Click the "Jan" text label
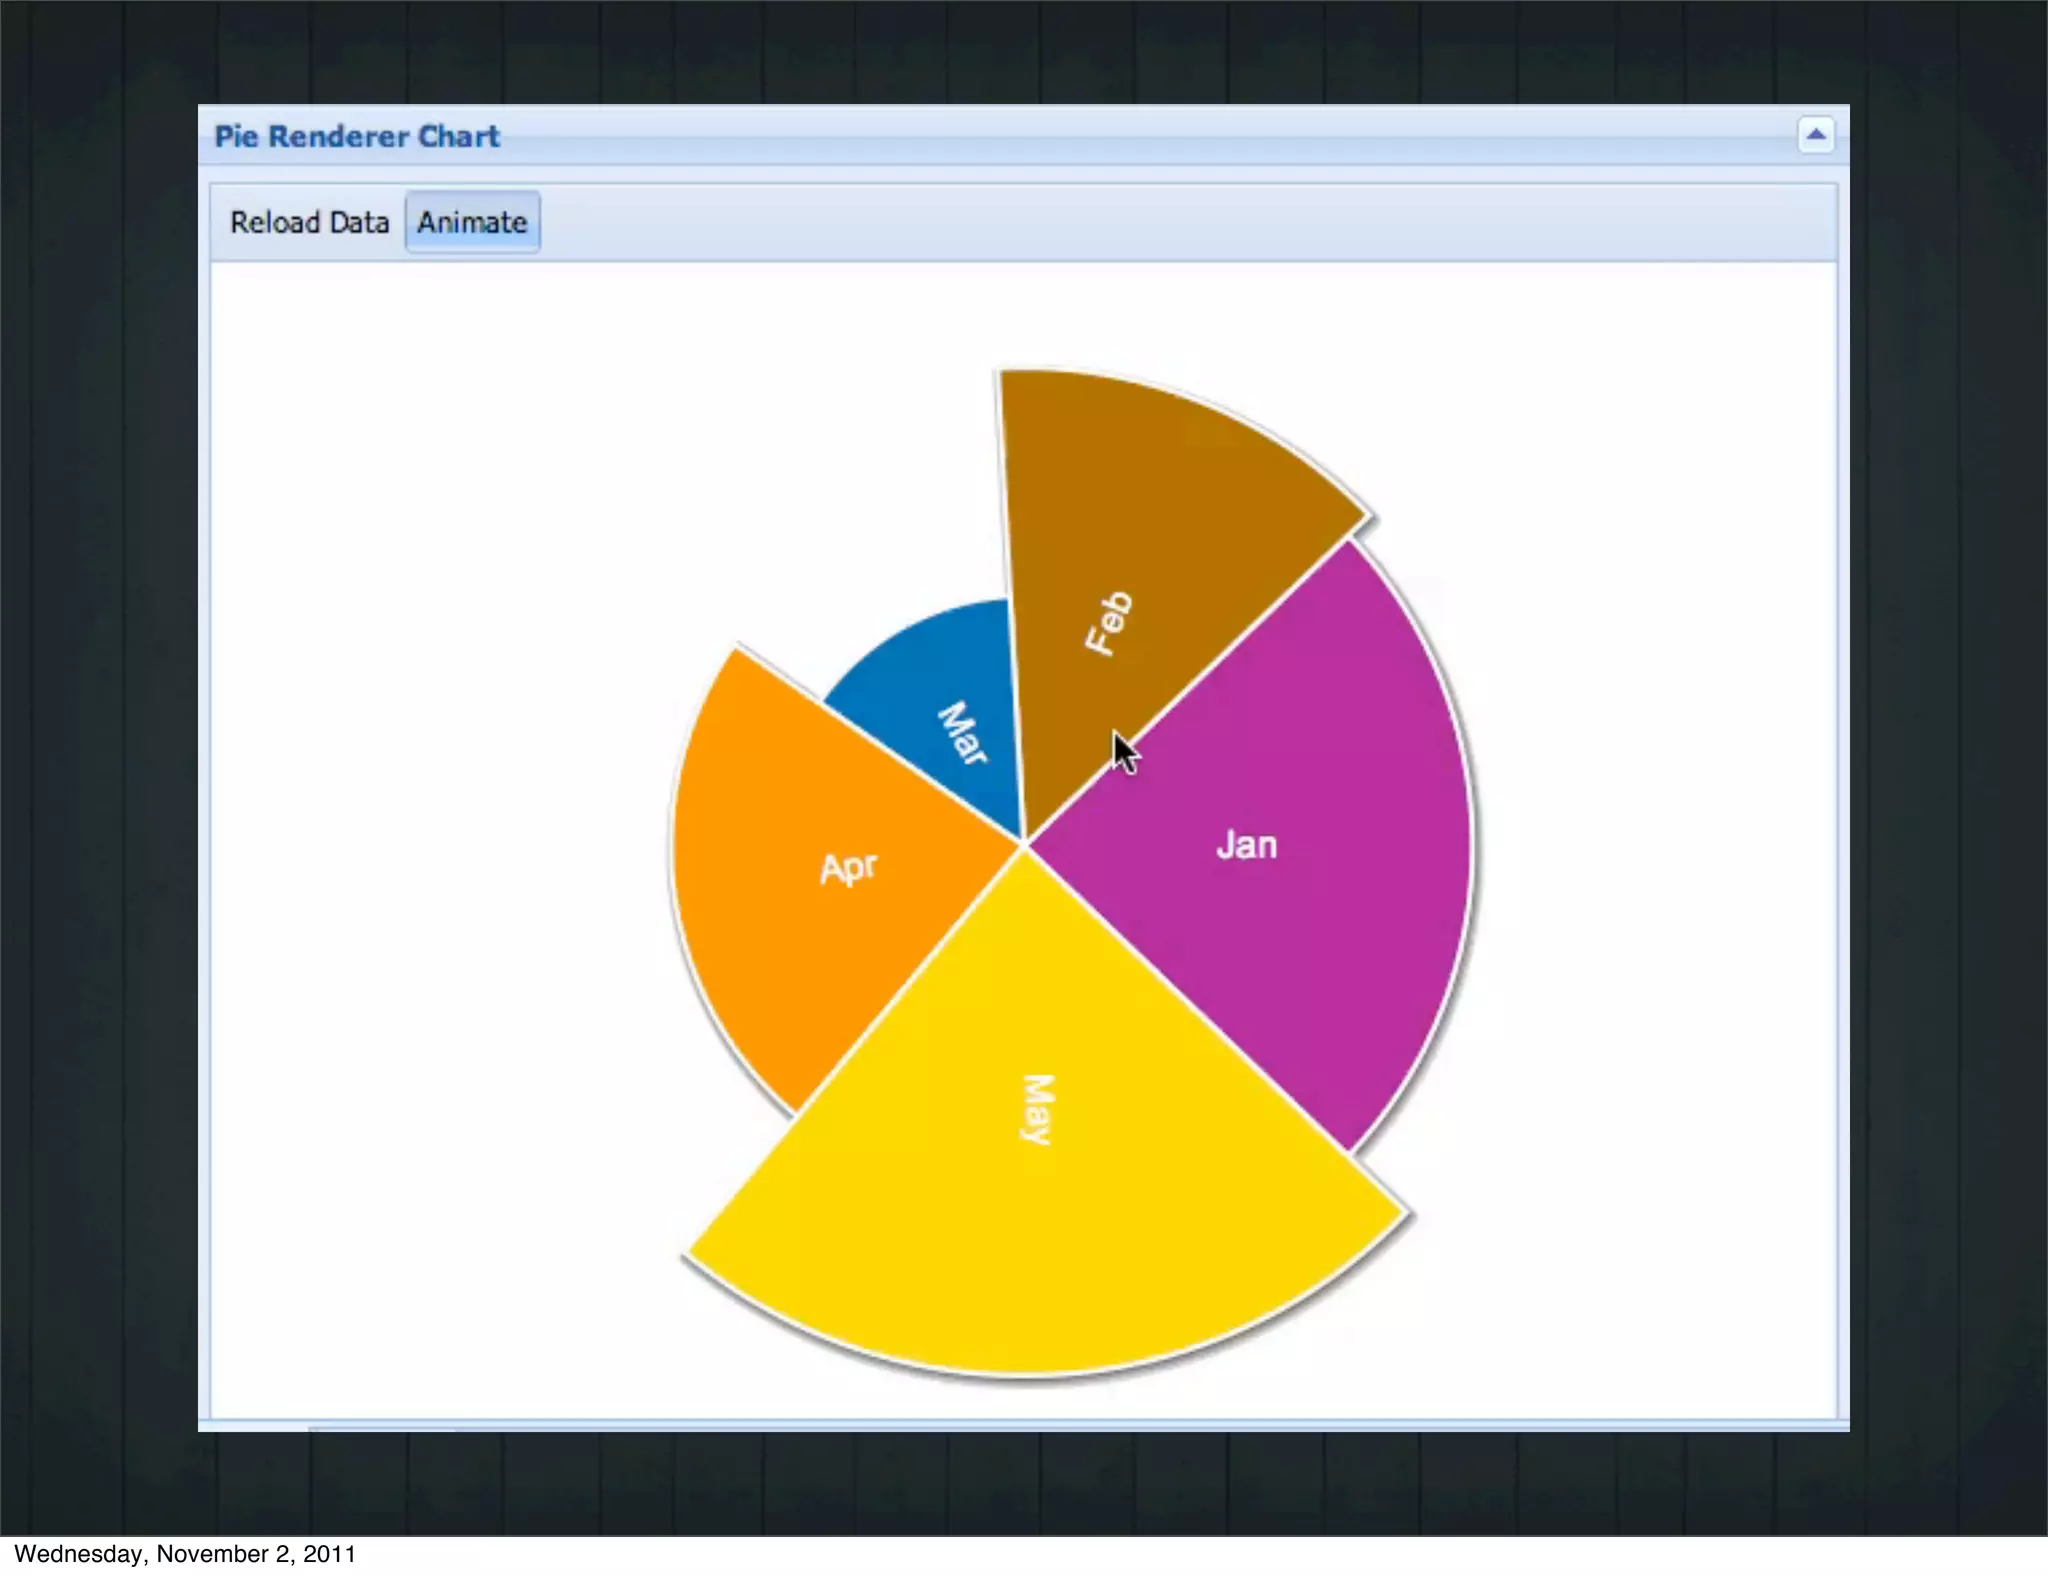Screen dimensions: 2048x1576 click(x=1246, y=846)
